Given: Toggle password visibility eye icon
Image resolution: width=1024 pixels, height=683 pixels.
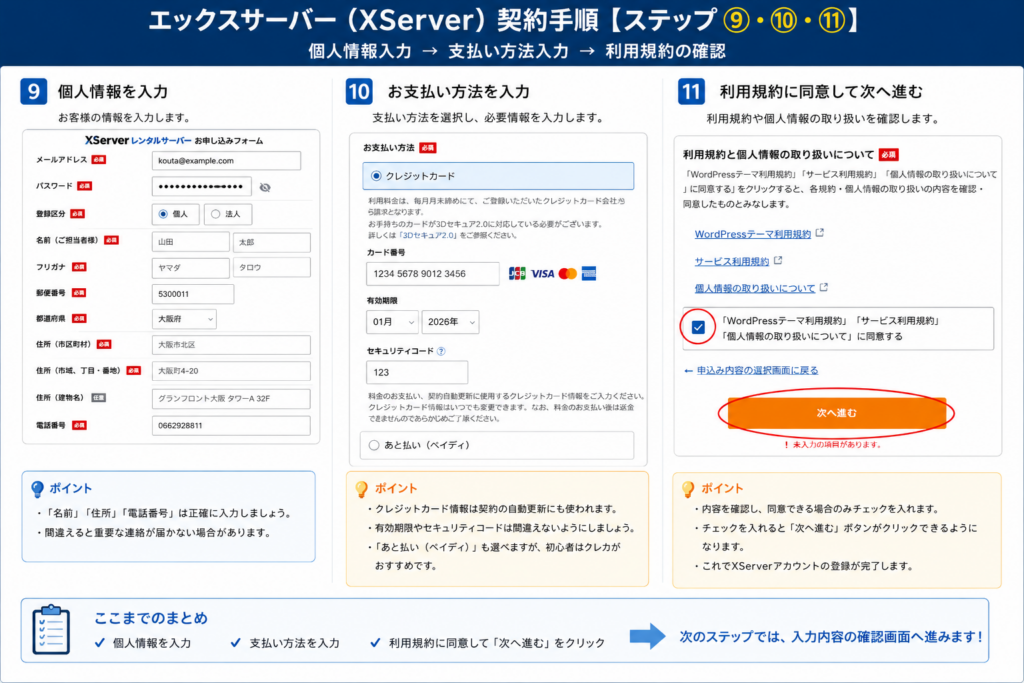Looking at the screenshot, I should [264, 187].
